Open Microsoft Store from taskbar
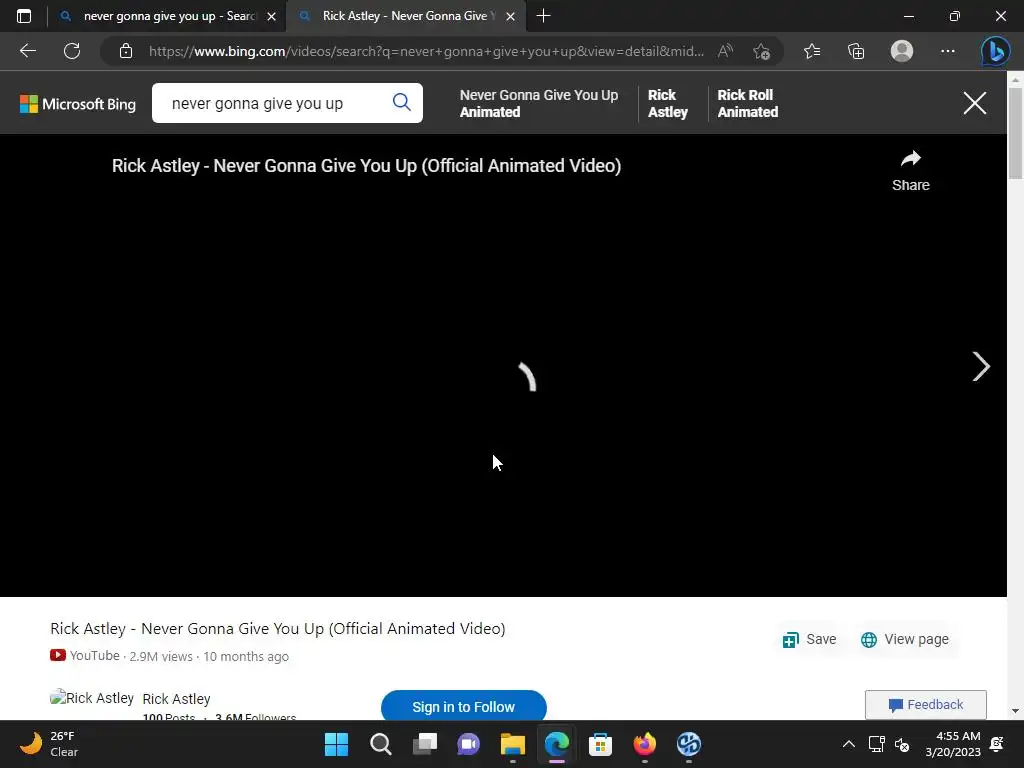Image resolution: width=1024 pixels, height=768 pixels. (600, 744)
